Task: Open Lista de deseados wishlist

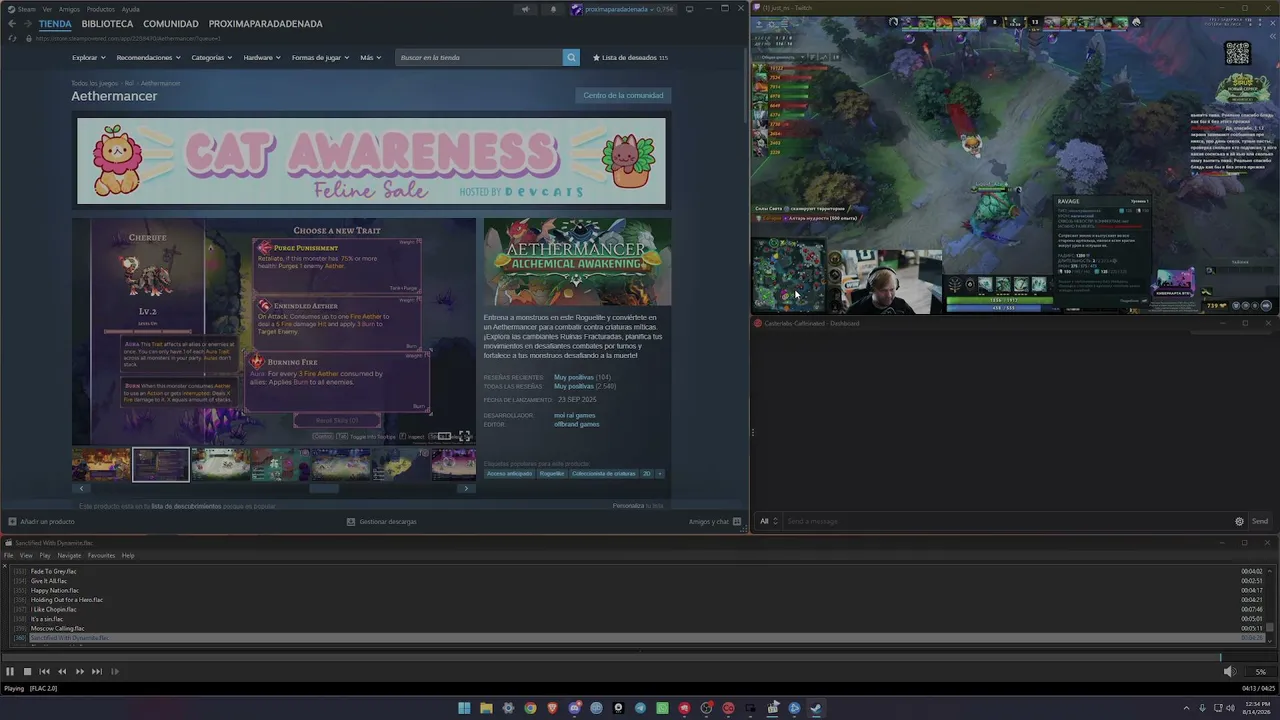Action: (630, 57)
